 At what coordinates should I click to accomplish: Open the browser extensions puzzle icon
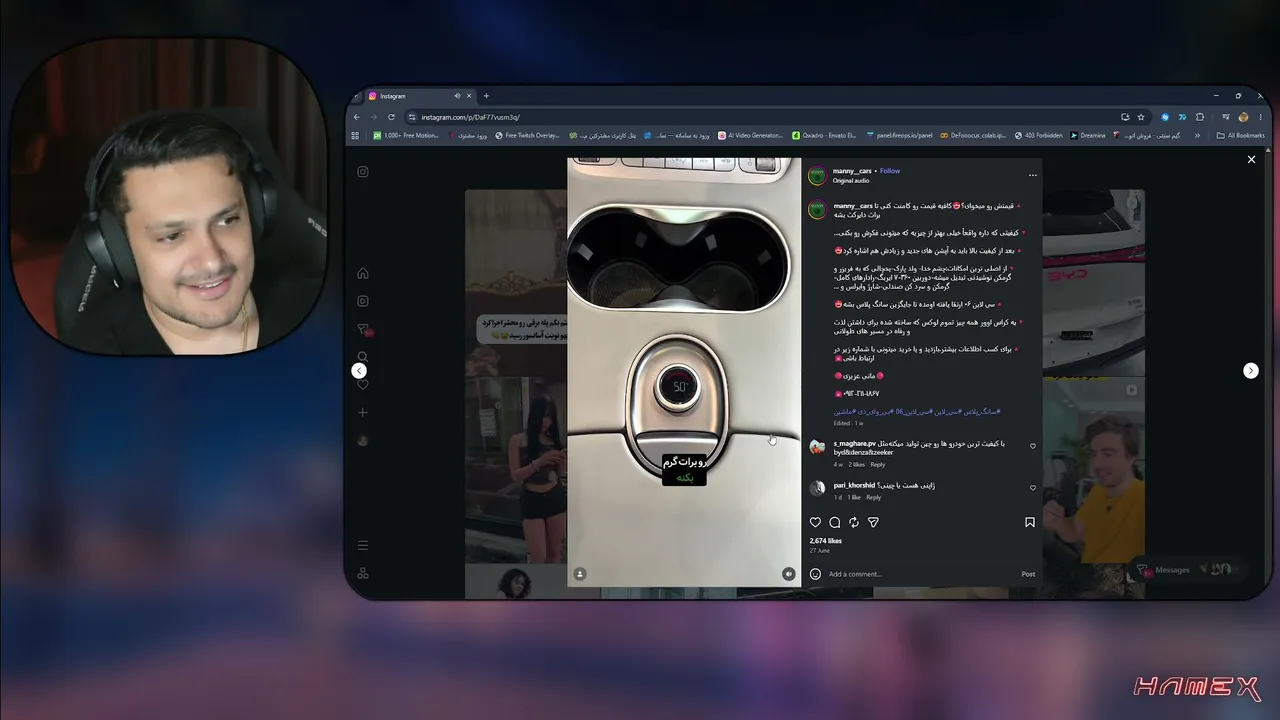tap(1200, 117)
